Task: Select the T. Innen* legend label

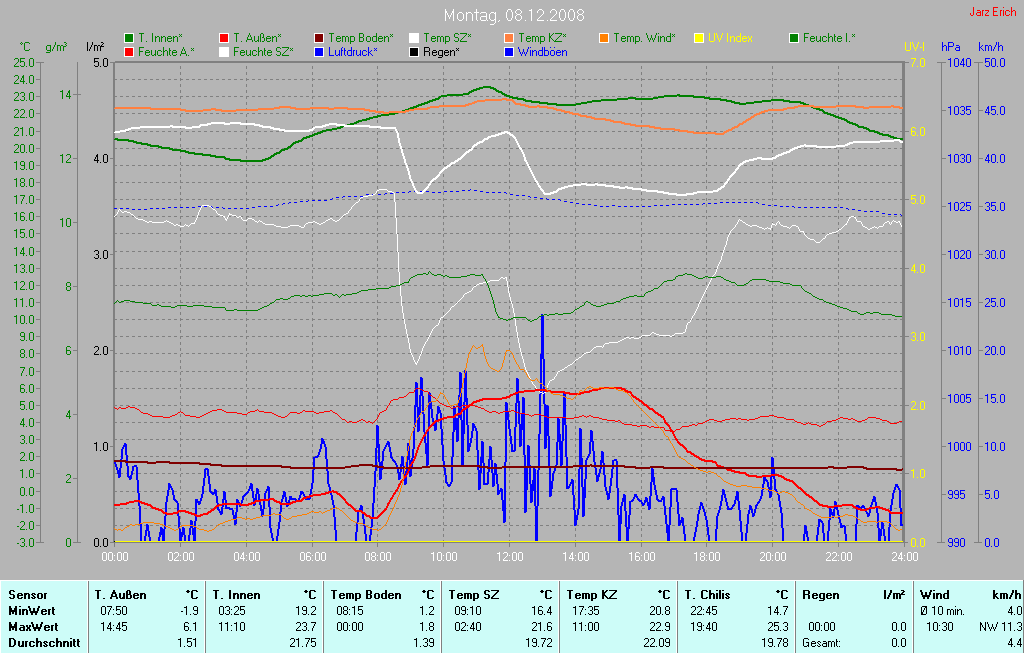Action: click(161, 38)
